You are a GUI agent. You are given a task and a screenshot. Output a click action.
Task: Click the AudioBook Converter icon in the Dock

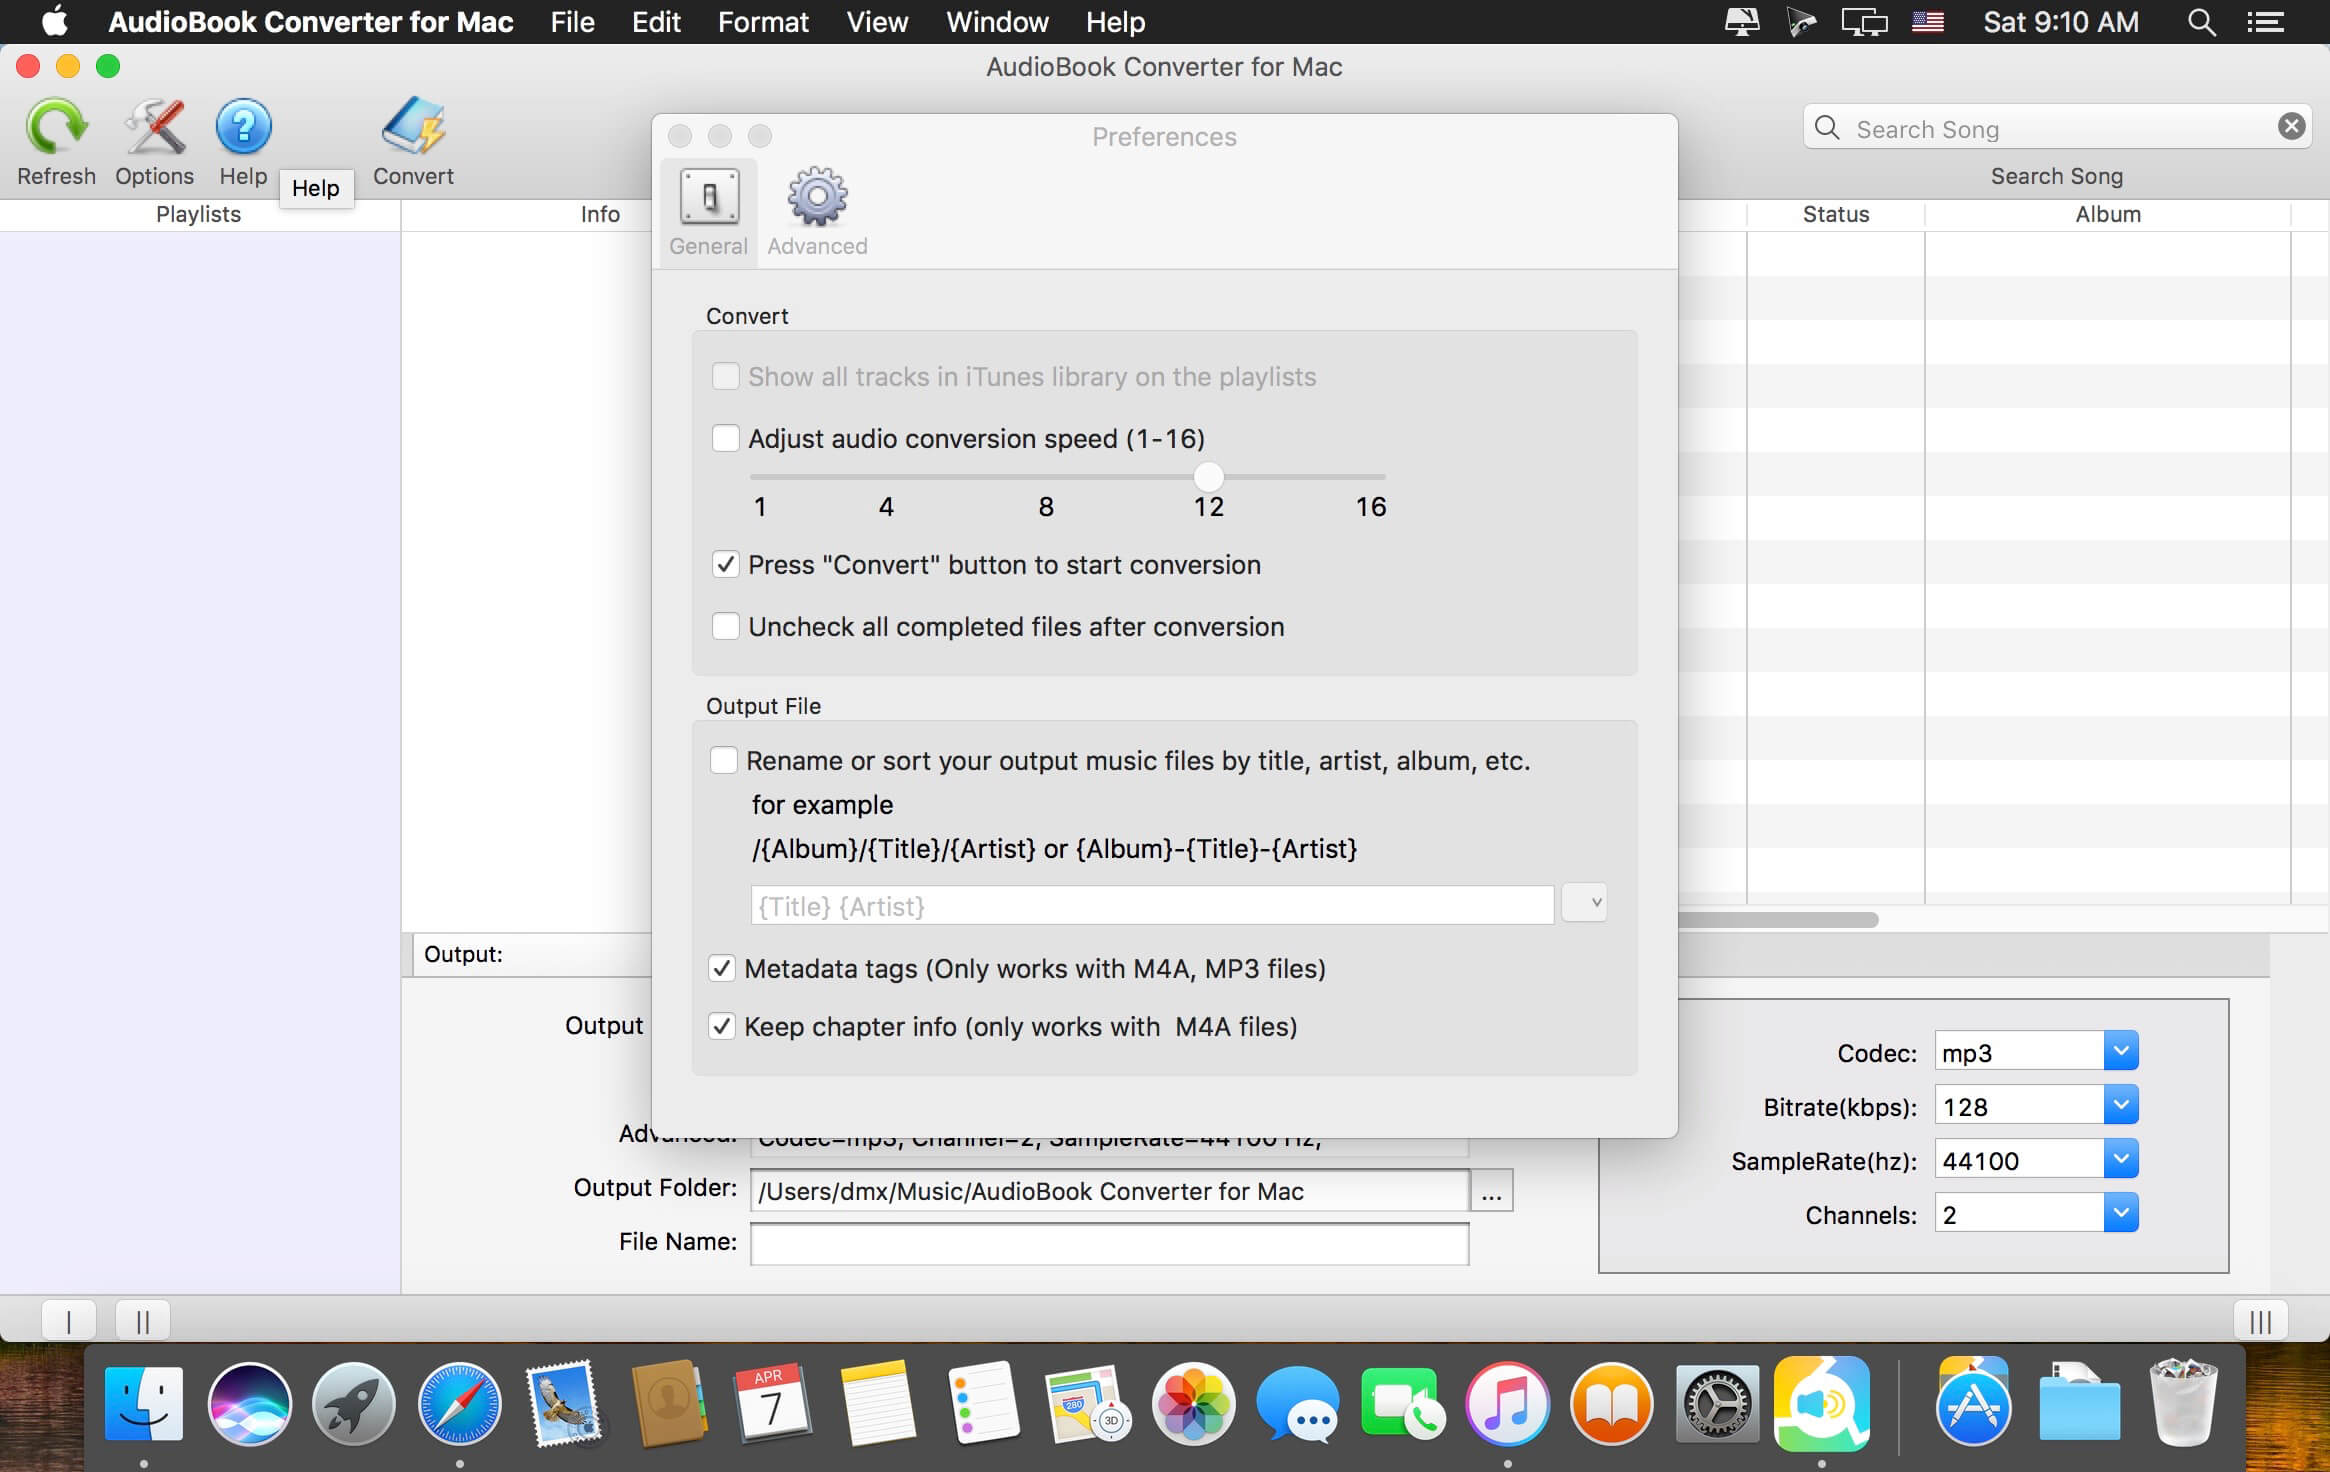1822,1403
